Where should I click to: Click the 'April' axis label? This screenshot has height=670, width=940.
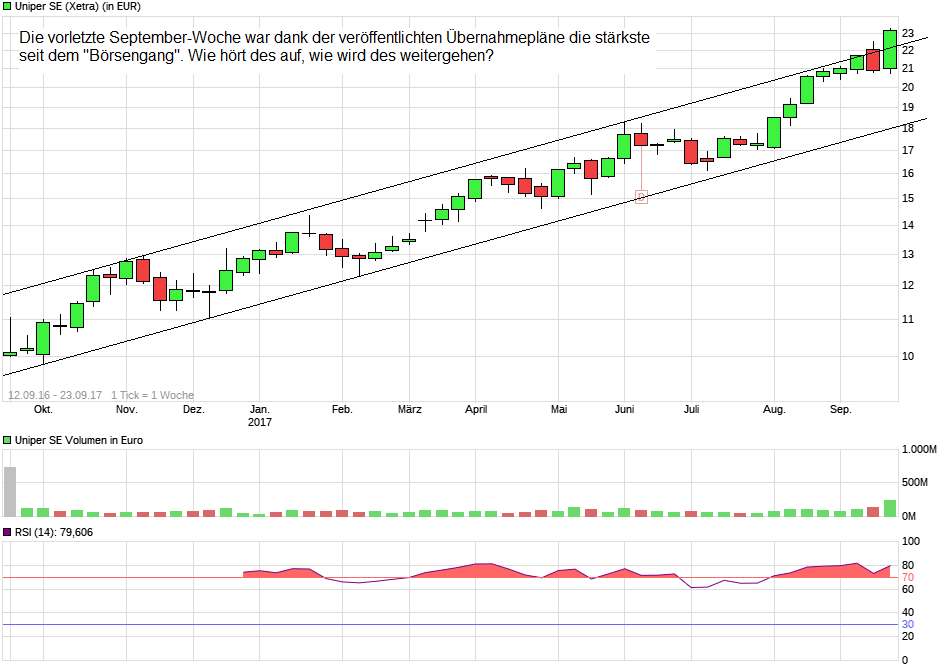click(476, 409)
